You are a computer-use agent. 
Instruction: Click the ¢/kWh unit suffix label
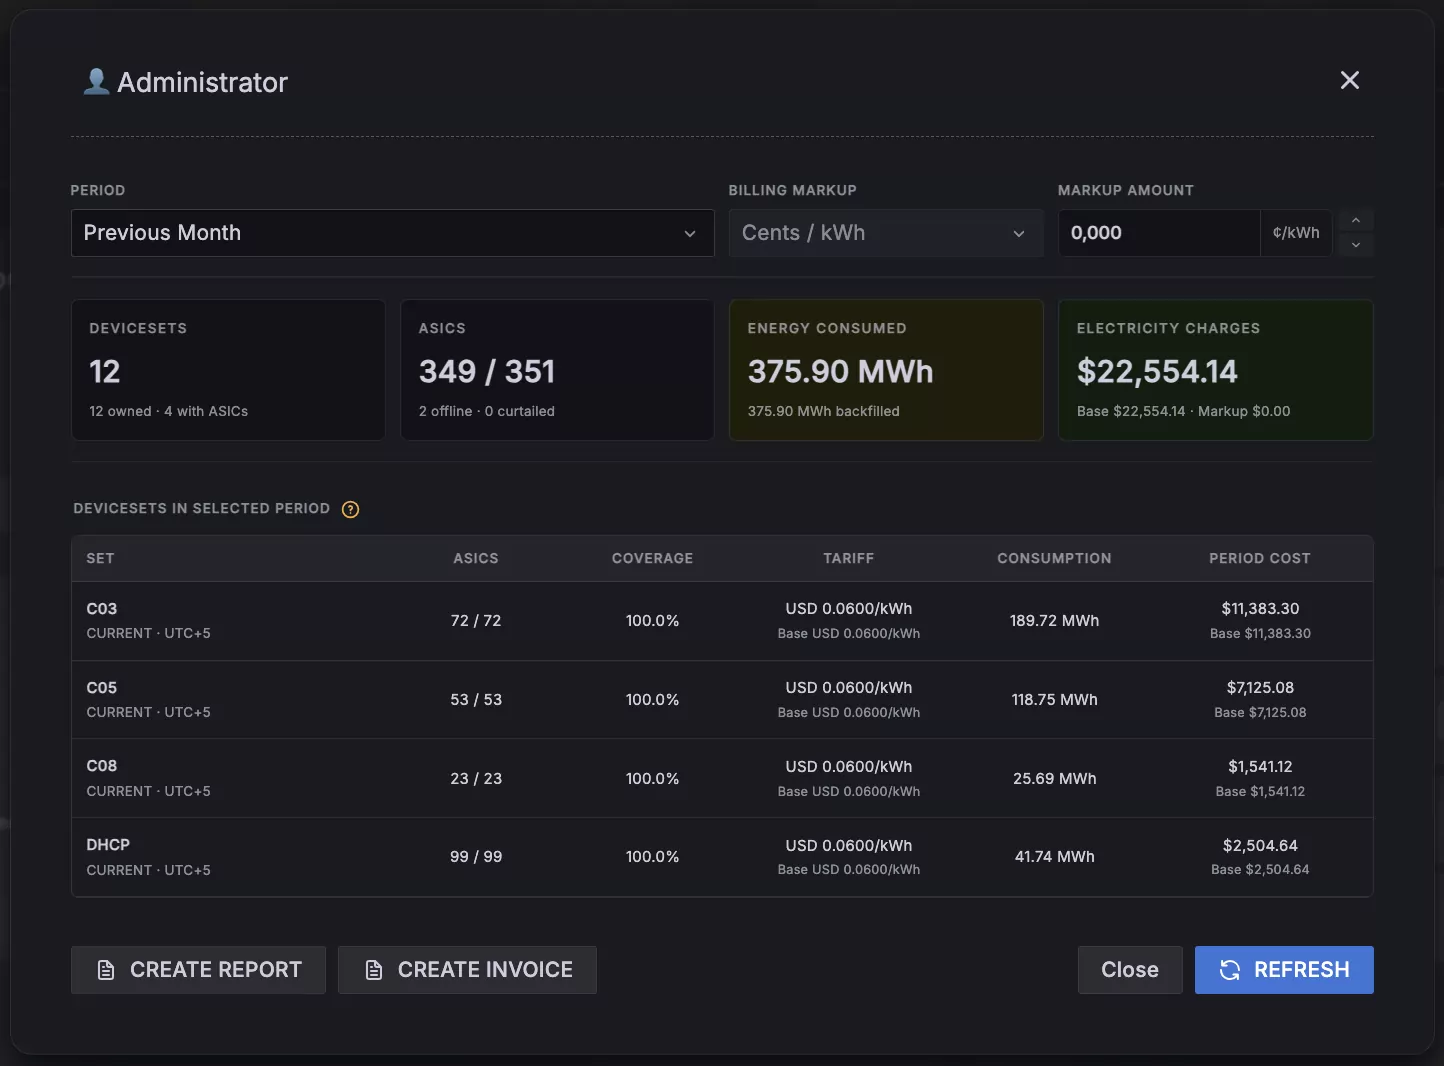pos(1296,233)
